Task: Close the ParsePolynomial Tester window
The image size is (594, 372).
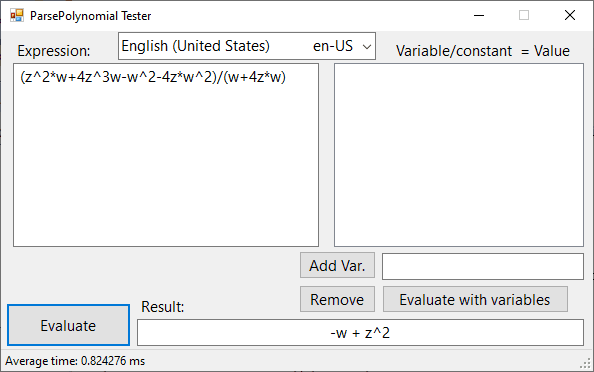Action: [570, 16]
